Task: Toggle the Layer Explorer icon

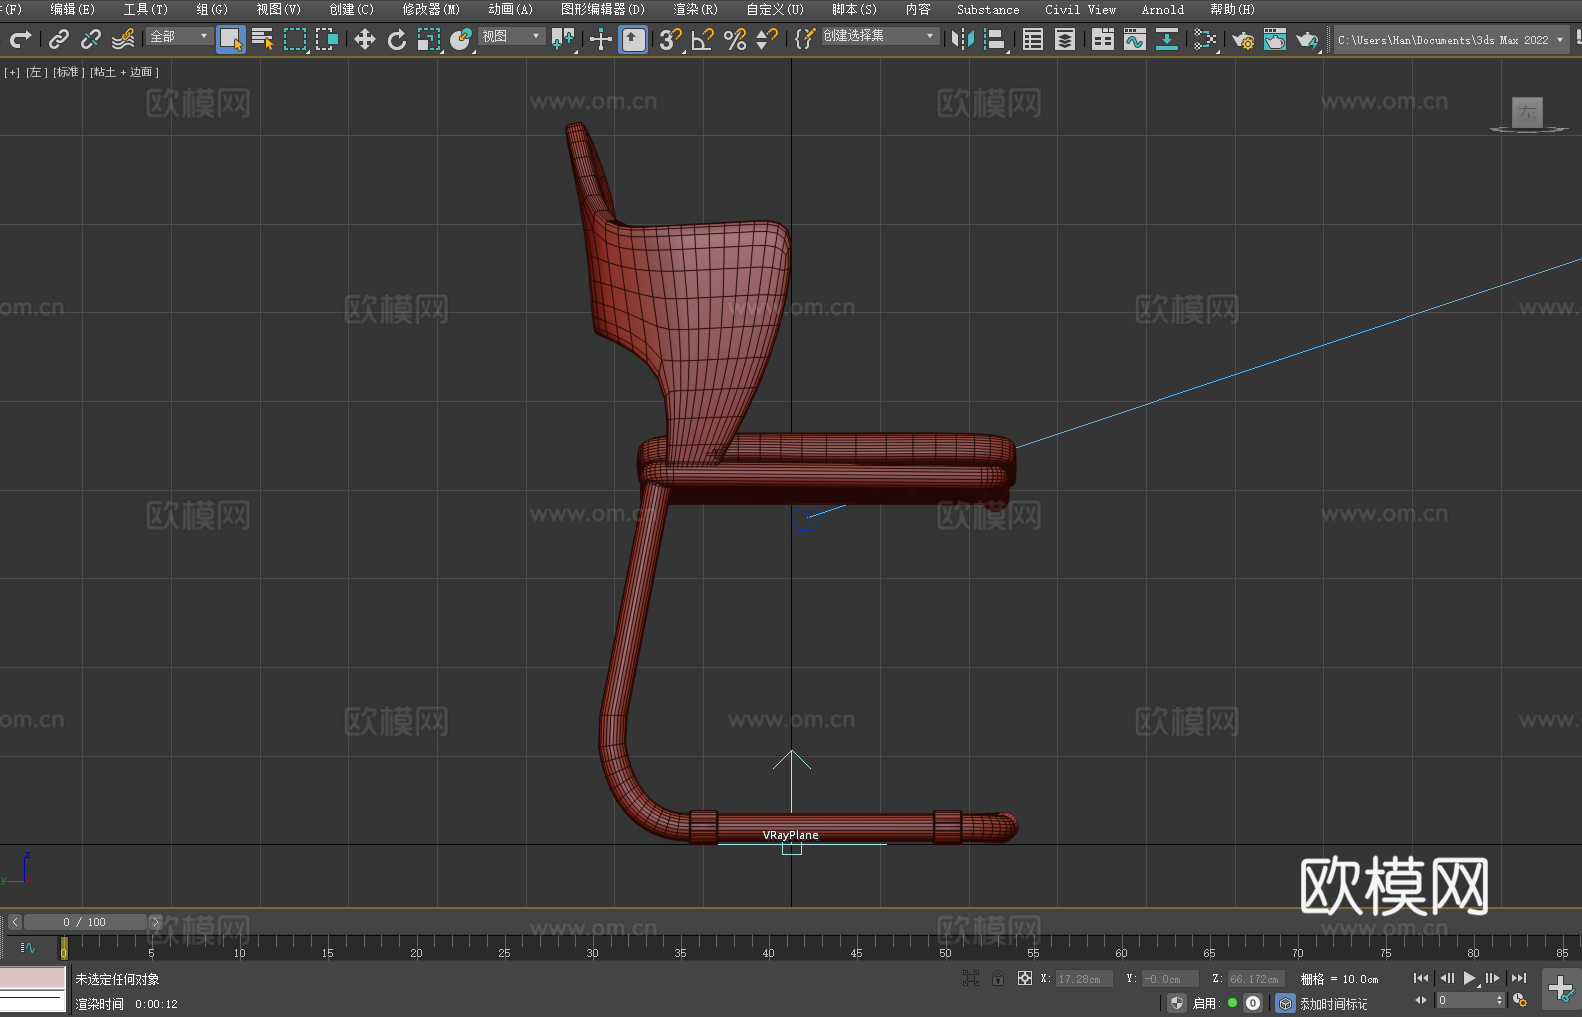Action: 1065,39
